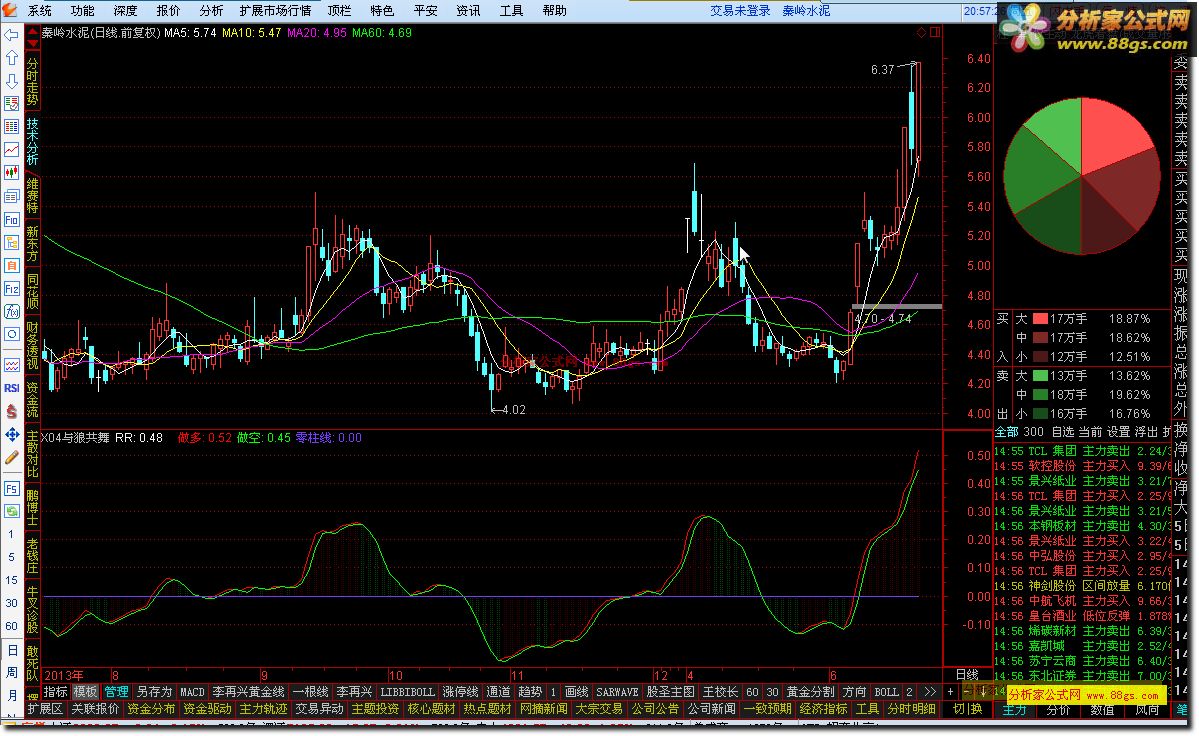
Task: Click the F12 icon in left toolbar
Action: [11, 288]
